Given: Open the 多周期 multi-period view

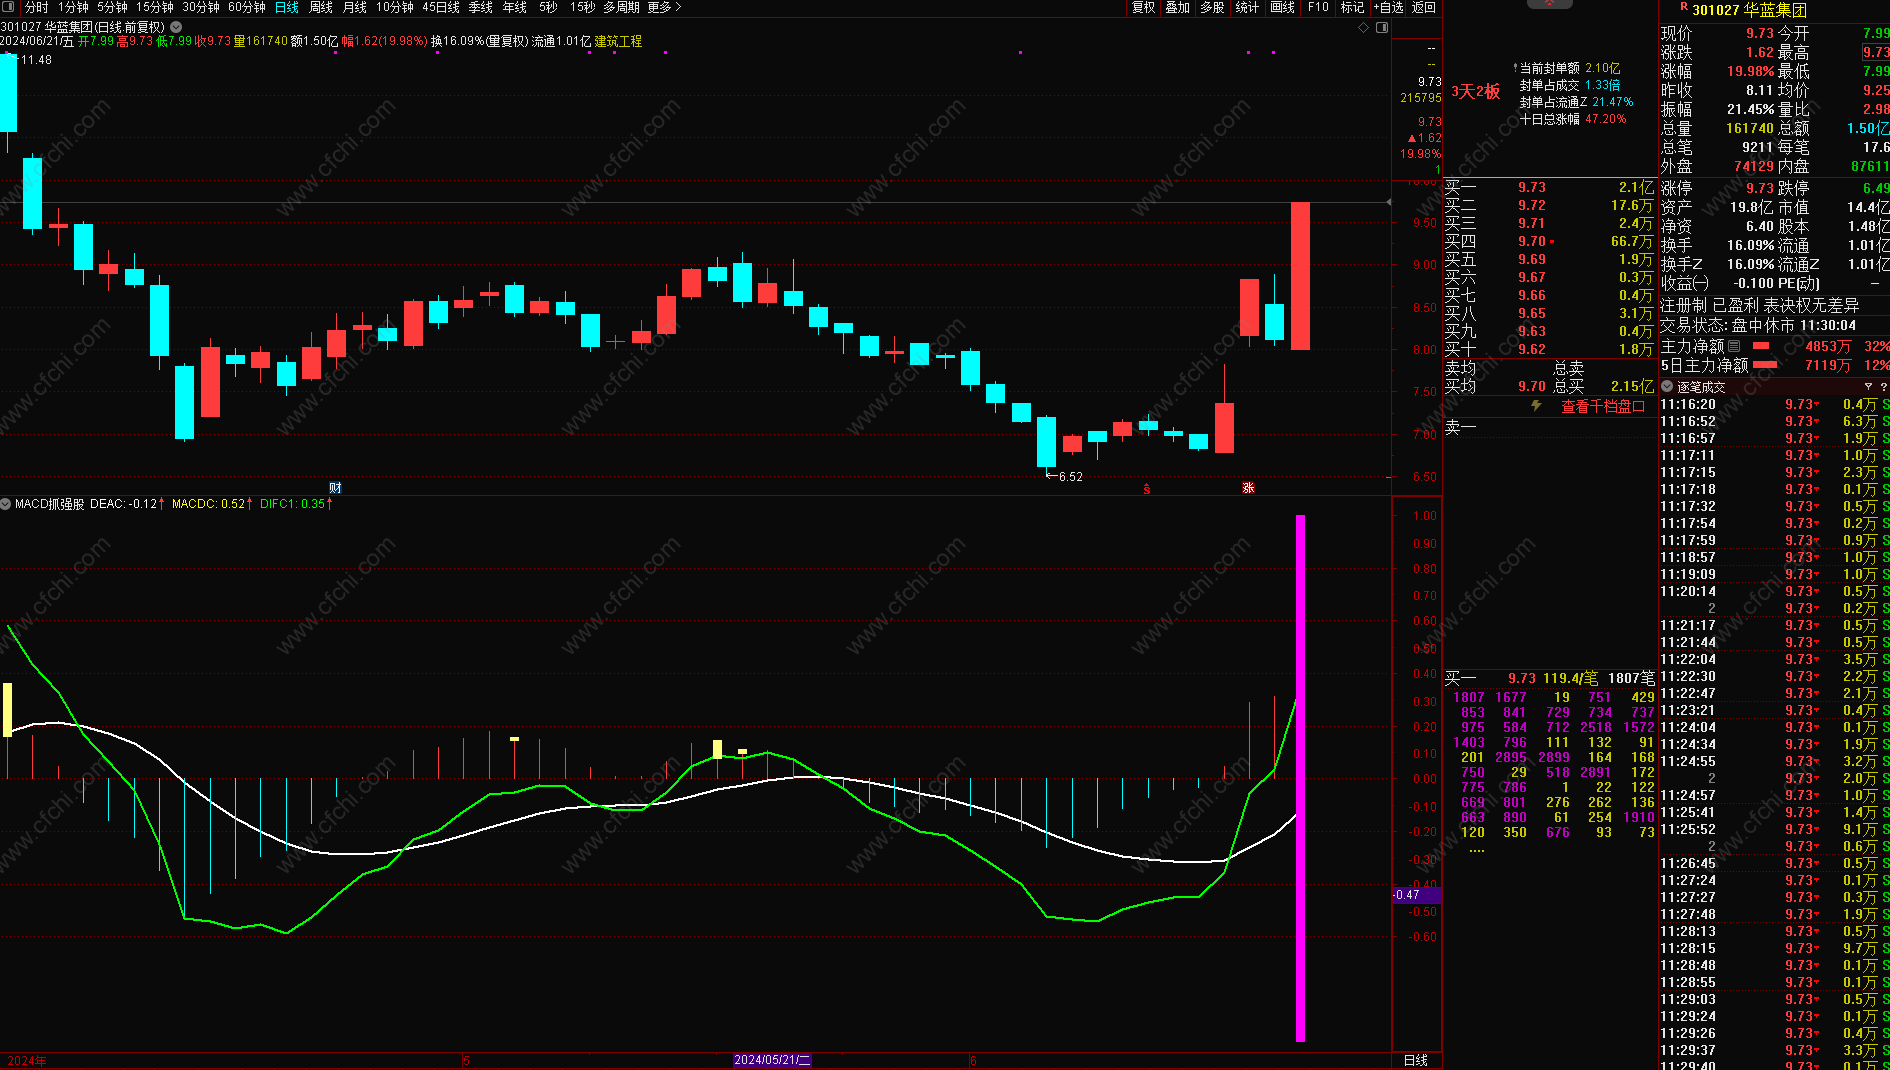Looking at the screenshot, I should (621, 7).
